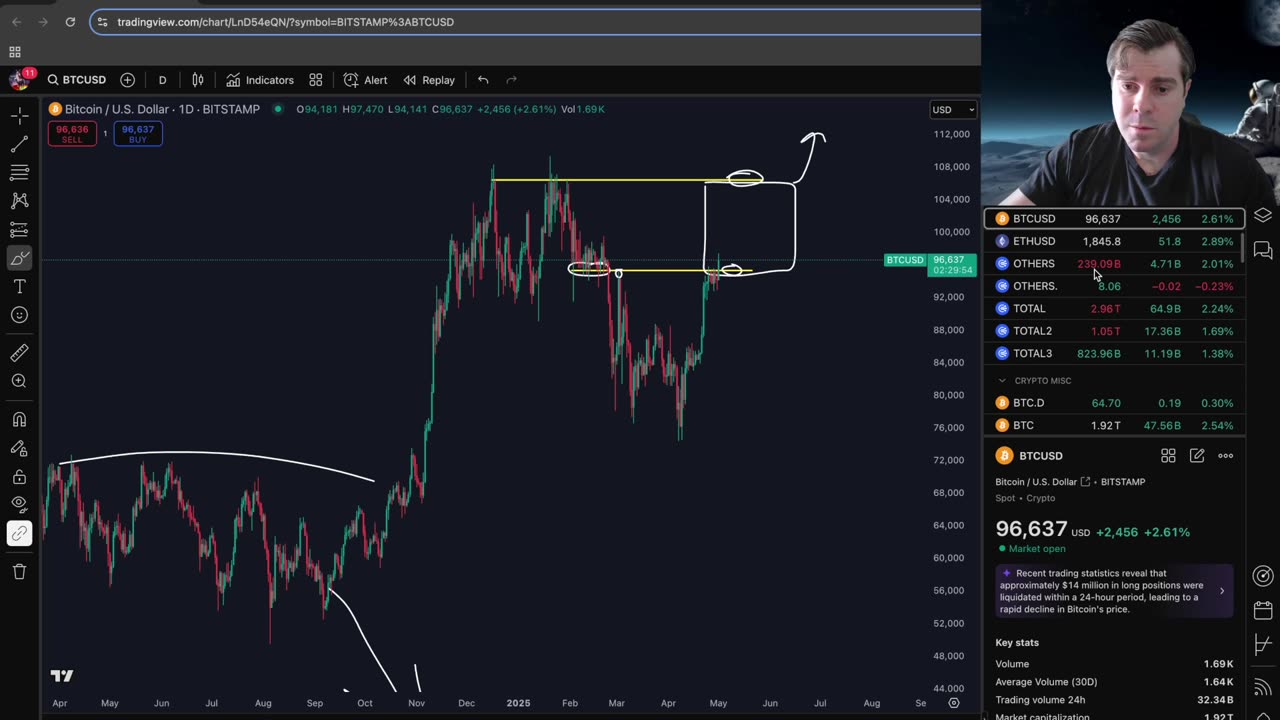
Task: Select the ruler measure tool
Action: (x=19, y=352)
